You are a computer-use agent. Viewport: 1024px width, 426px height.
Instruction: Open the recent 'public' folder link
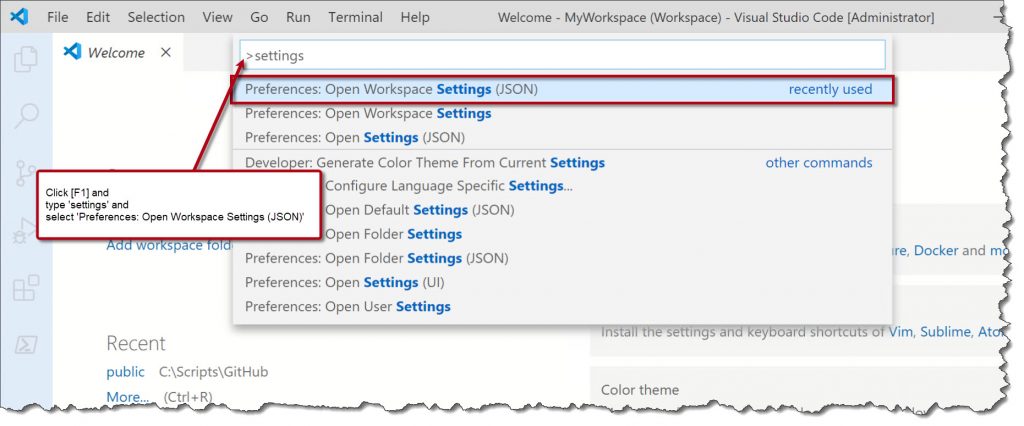(125, 372)
